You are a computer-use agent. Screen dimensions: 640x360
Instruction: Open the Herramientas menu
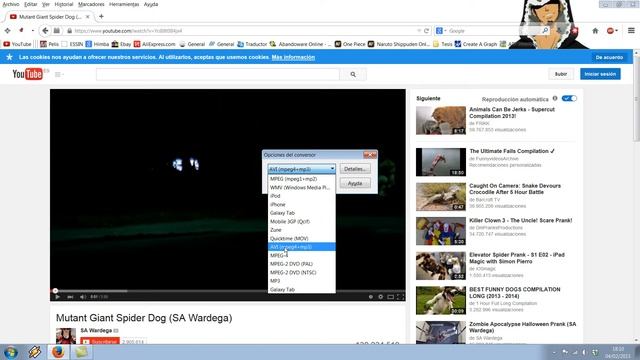[x=124, y=4]
